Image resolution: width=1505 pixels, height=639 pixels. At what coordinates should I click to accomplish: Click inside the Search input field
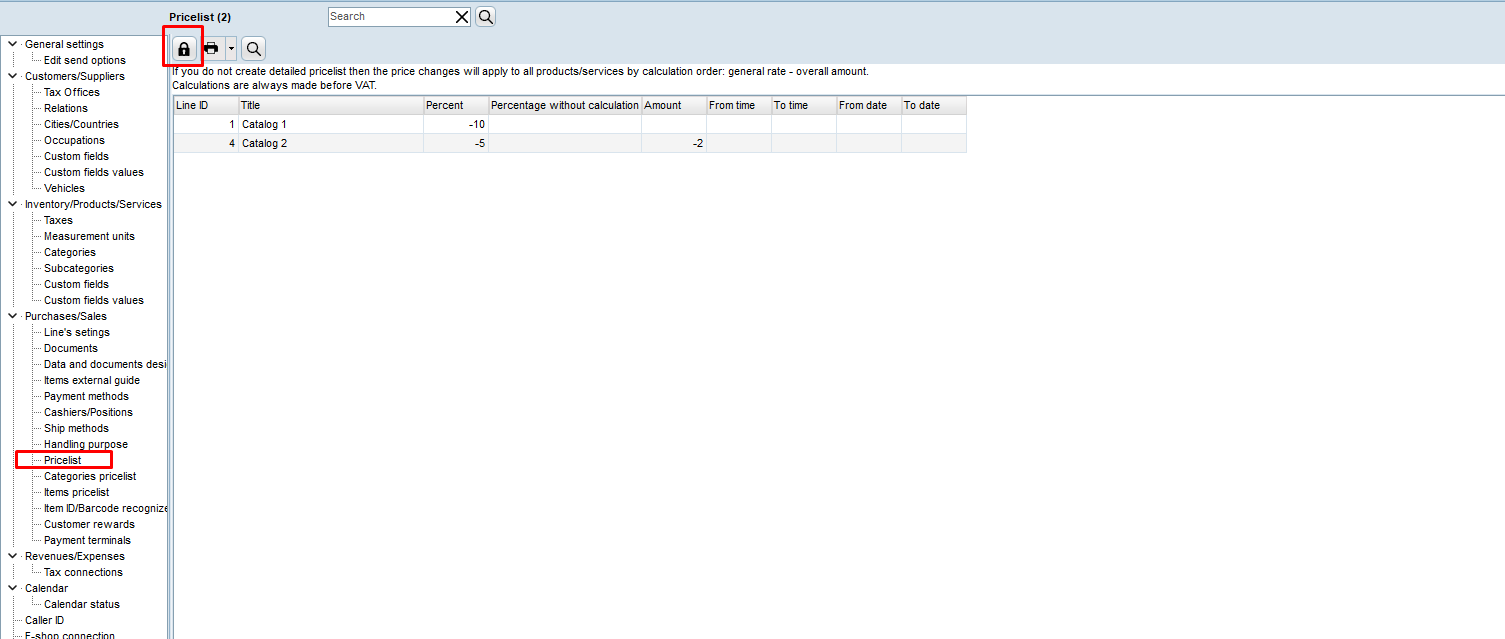pos(390,16)
